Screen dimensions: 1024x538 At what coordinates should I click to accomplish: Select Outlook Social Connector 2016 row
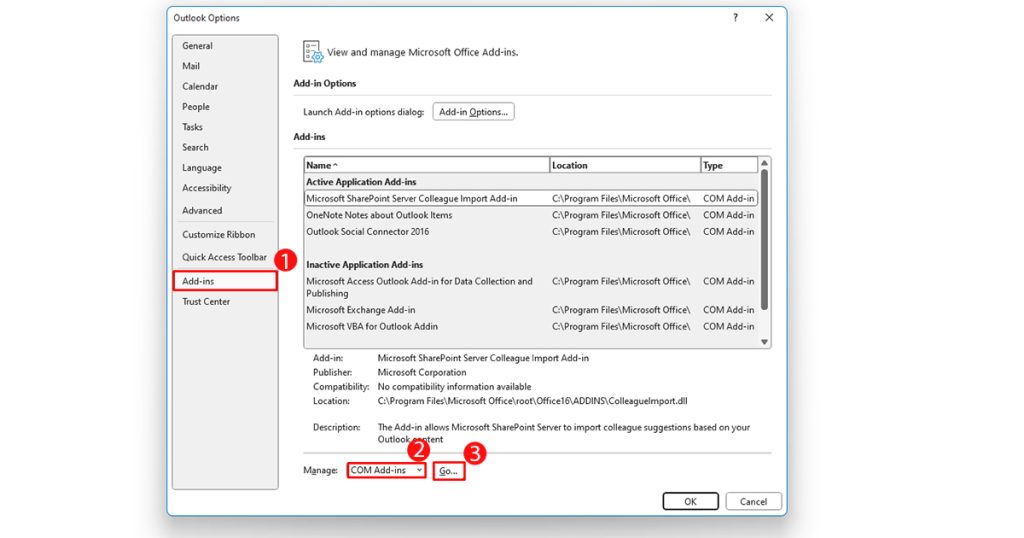pos(530,232)
